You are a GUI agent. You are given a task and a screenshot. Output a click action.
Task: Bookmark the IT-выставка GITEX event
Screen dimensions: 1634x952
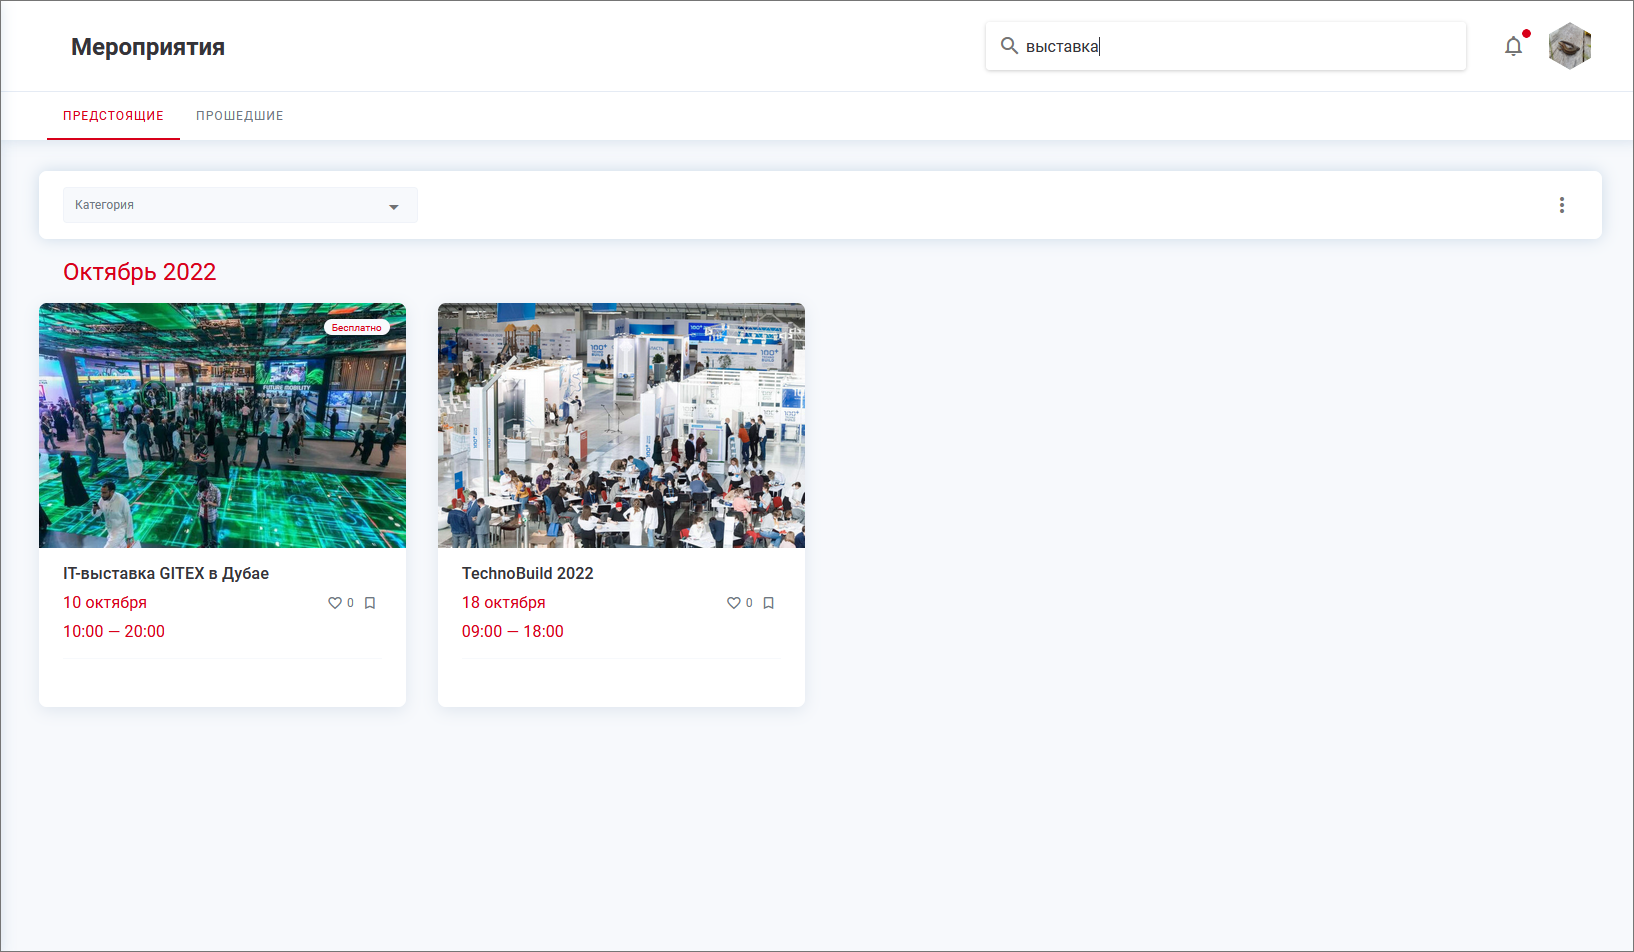coord(370,603)
